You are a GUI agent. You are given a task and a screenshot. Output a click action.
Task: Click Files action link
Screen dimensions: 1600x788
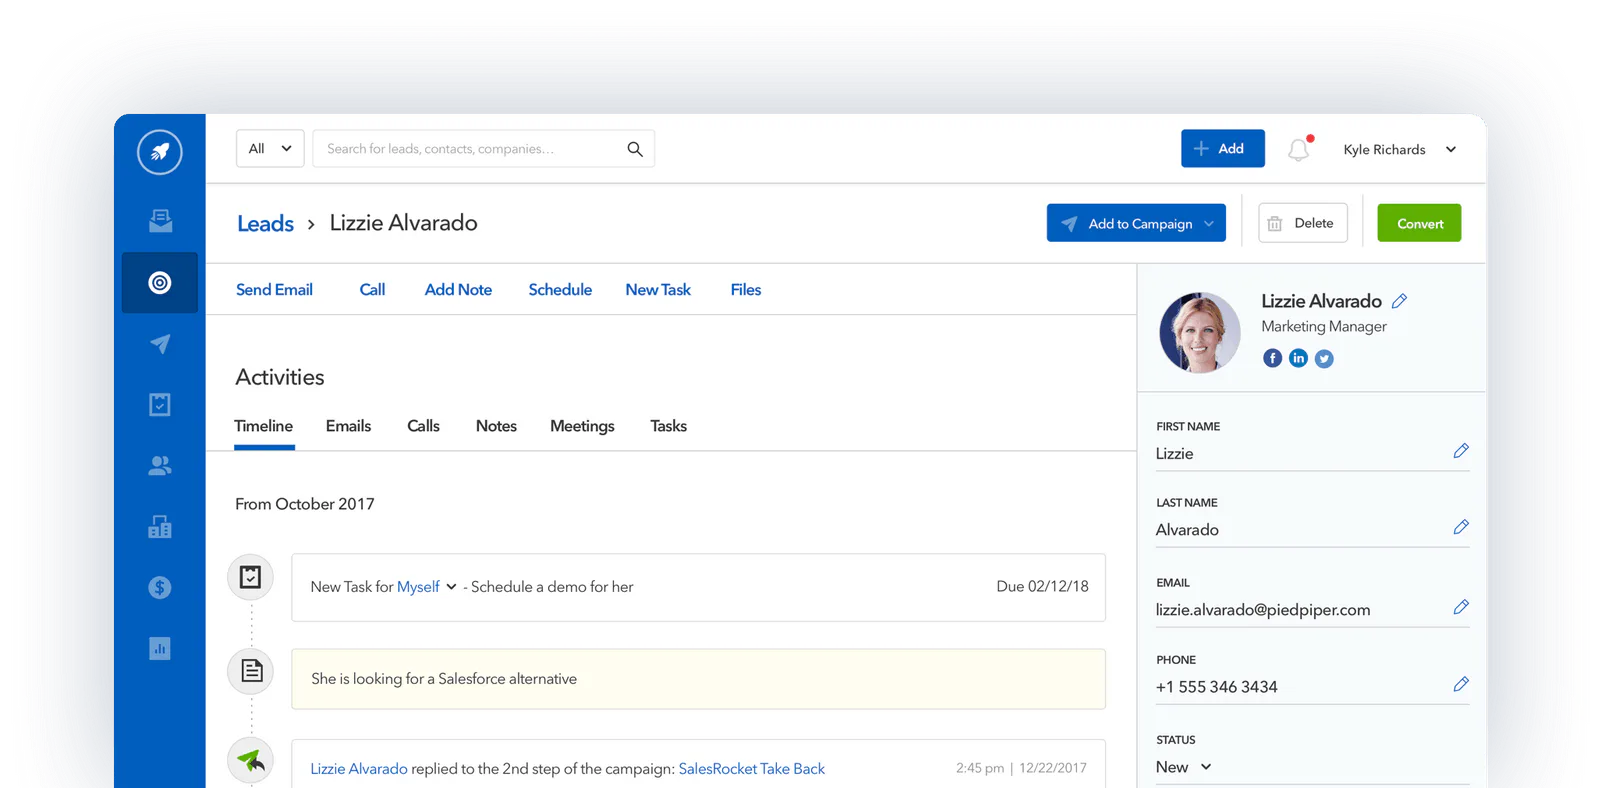pos(746,290)
